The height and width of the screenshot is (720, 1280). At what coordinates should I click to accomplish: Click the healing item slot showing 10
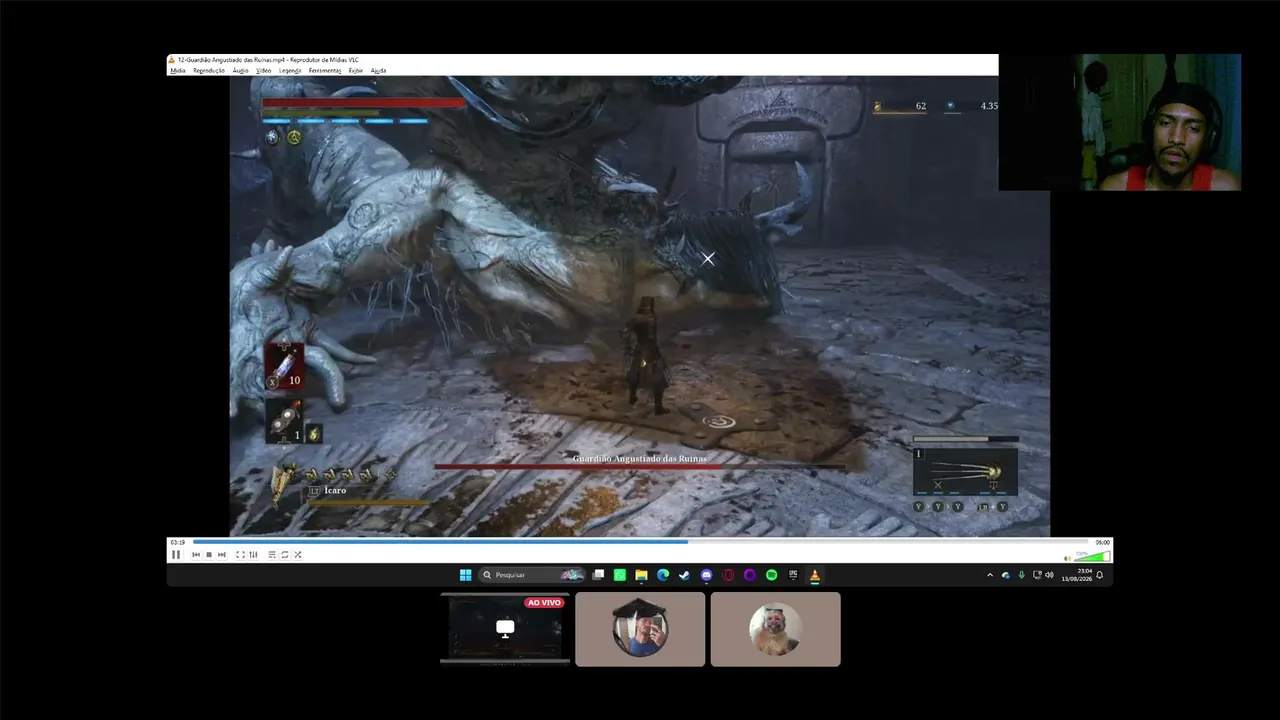tap(284, 366)
